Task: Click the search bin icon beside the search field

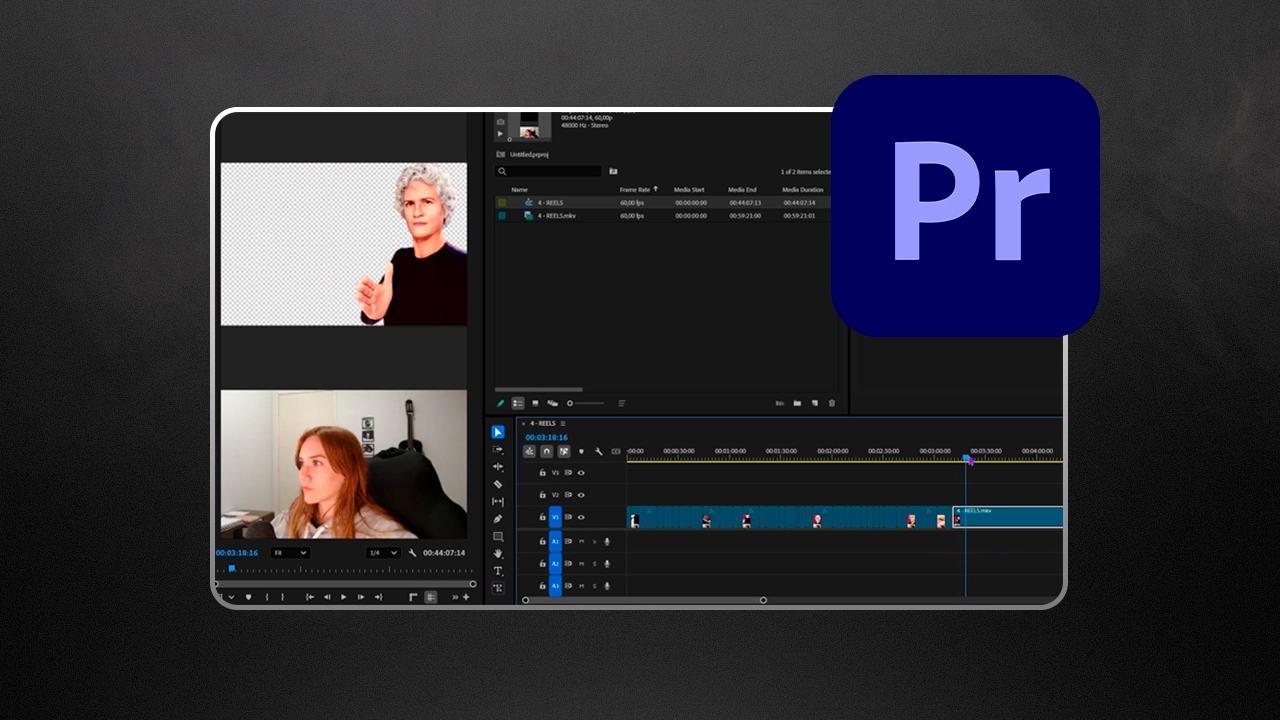Action: (613, 171)
